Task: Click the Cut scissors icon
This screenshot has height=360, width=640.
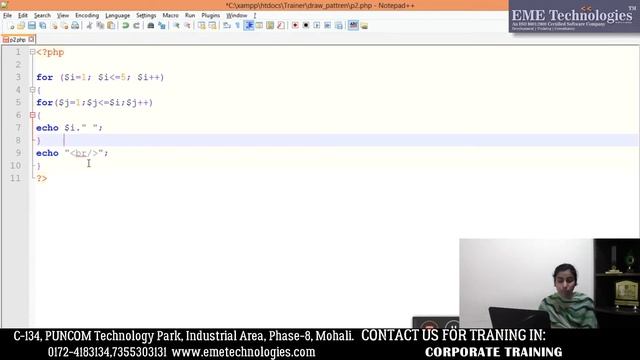Action: pos(89,26)
